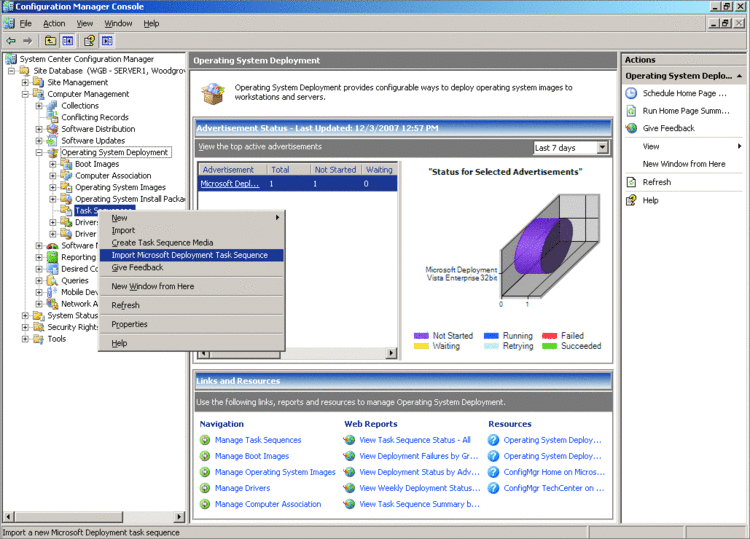Toggle the Show/Hide Console Tree toolbar icon

(68, 41)
